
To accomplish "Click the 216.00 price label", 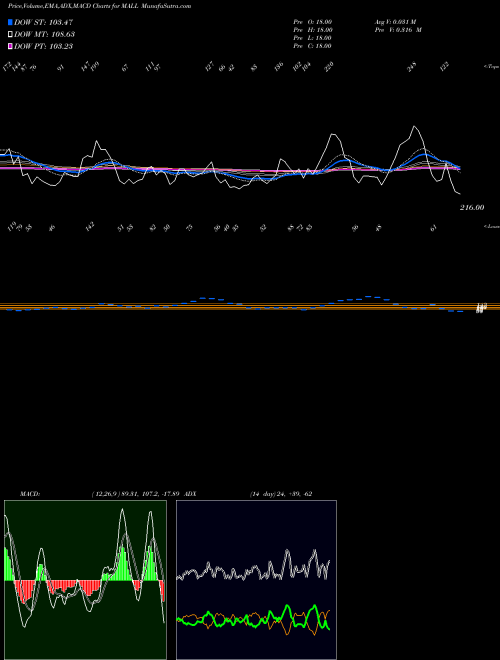I will [x=472, y=208].
